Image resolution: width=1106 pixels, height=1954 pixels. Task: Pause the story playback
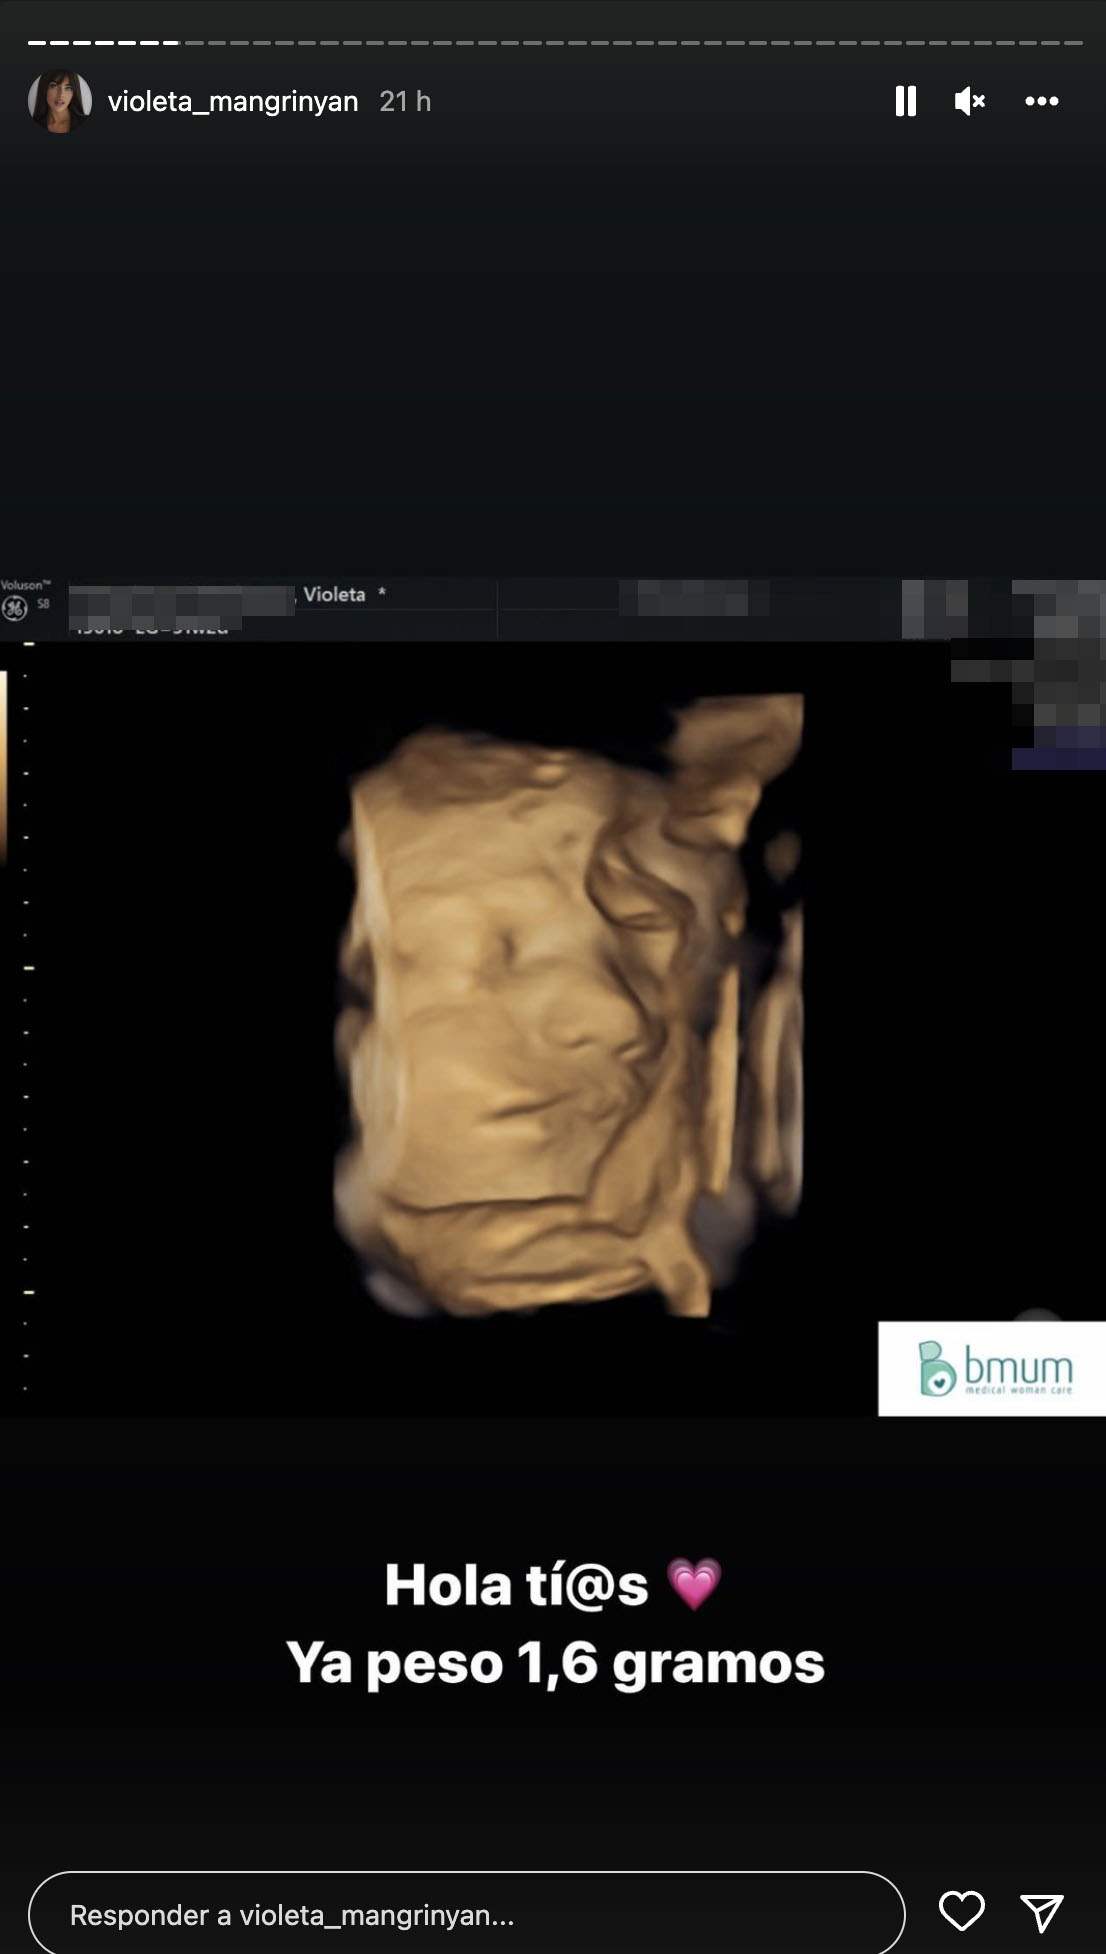point(905,101)
